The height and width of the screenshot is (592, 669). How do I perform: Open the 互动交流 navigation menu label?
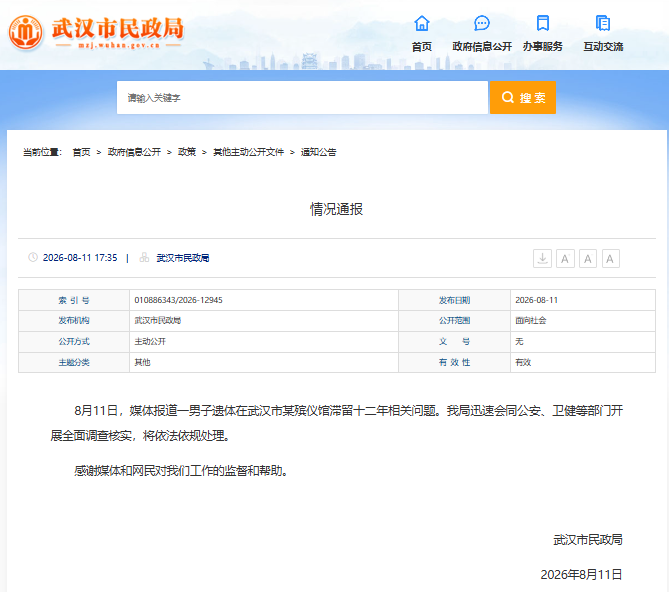coord(603,46)
